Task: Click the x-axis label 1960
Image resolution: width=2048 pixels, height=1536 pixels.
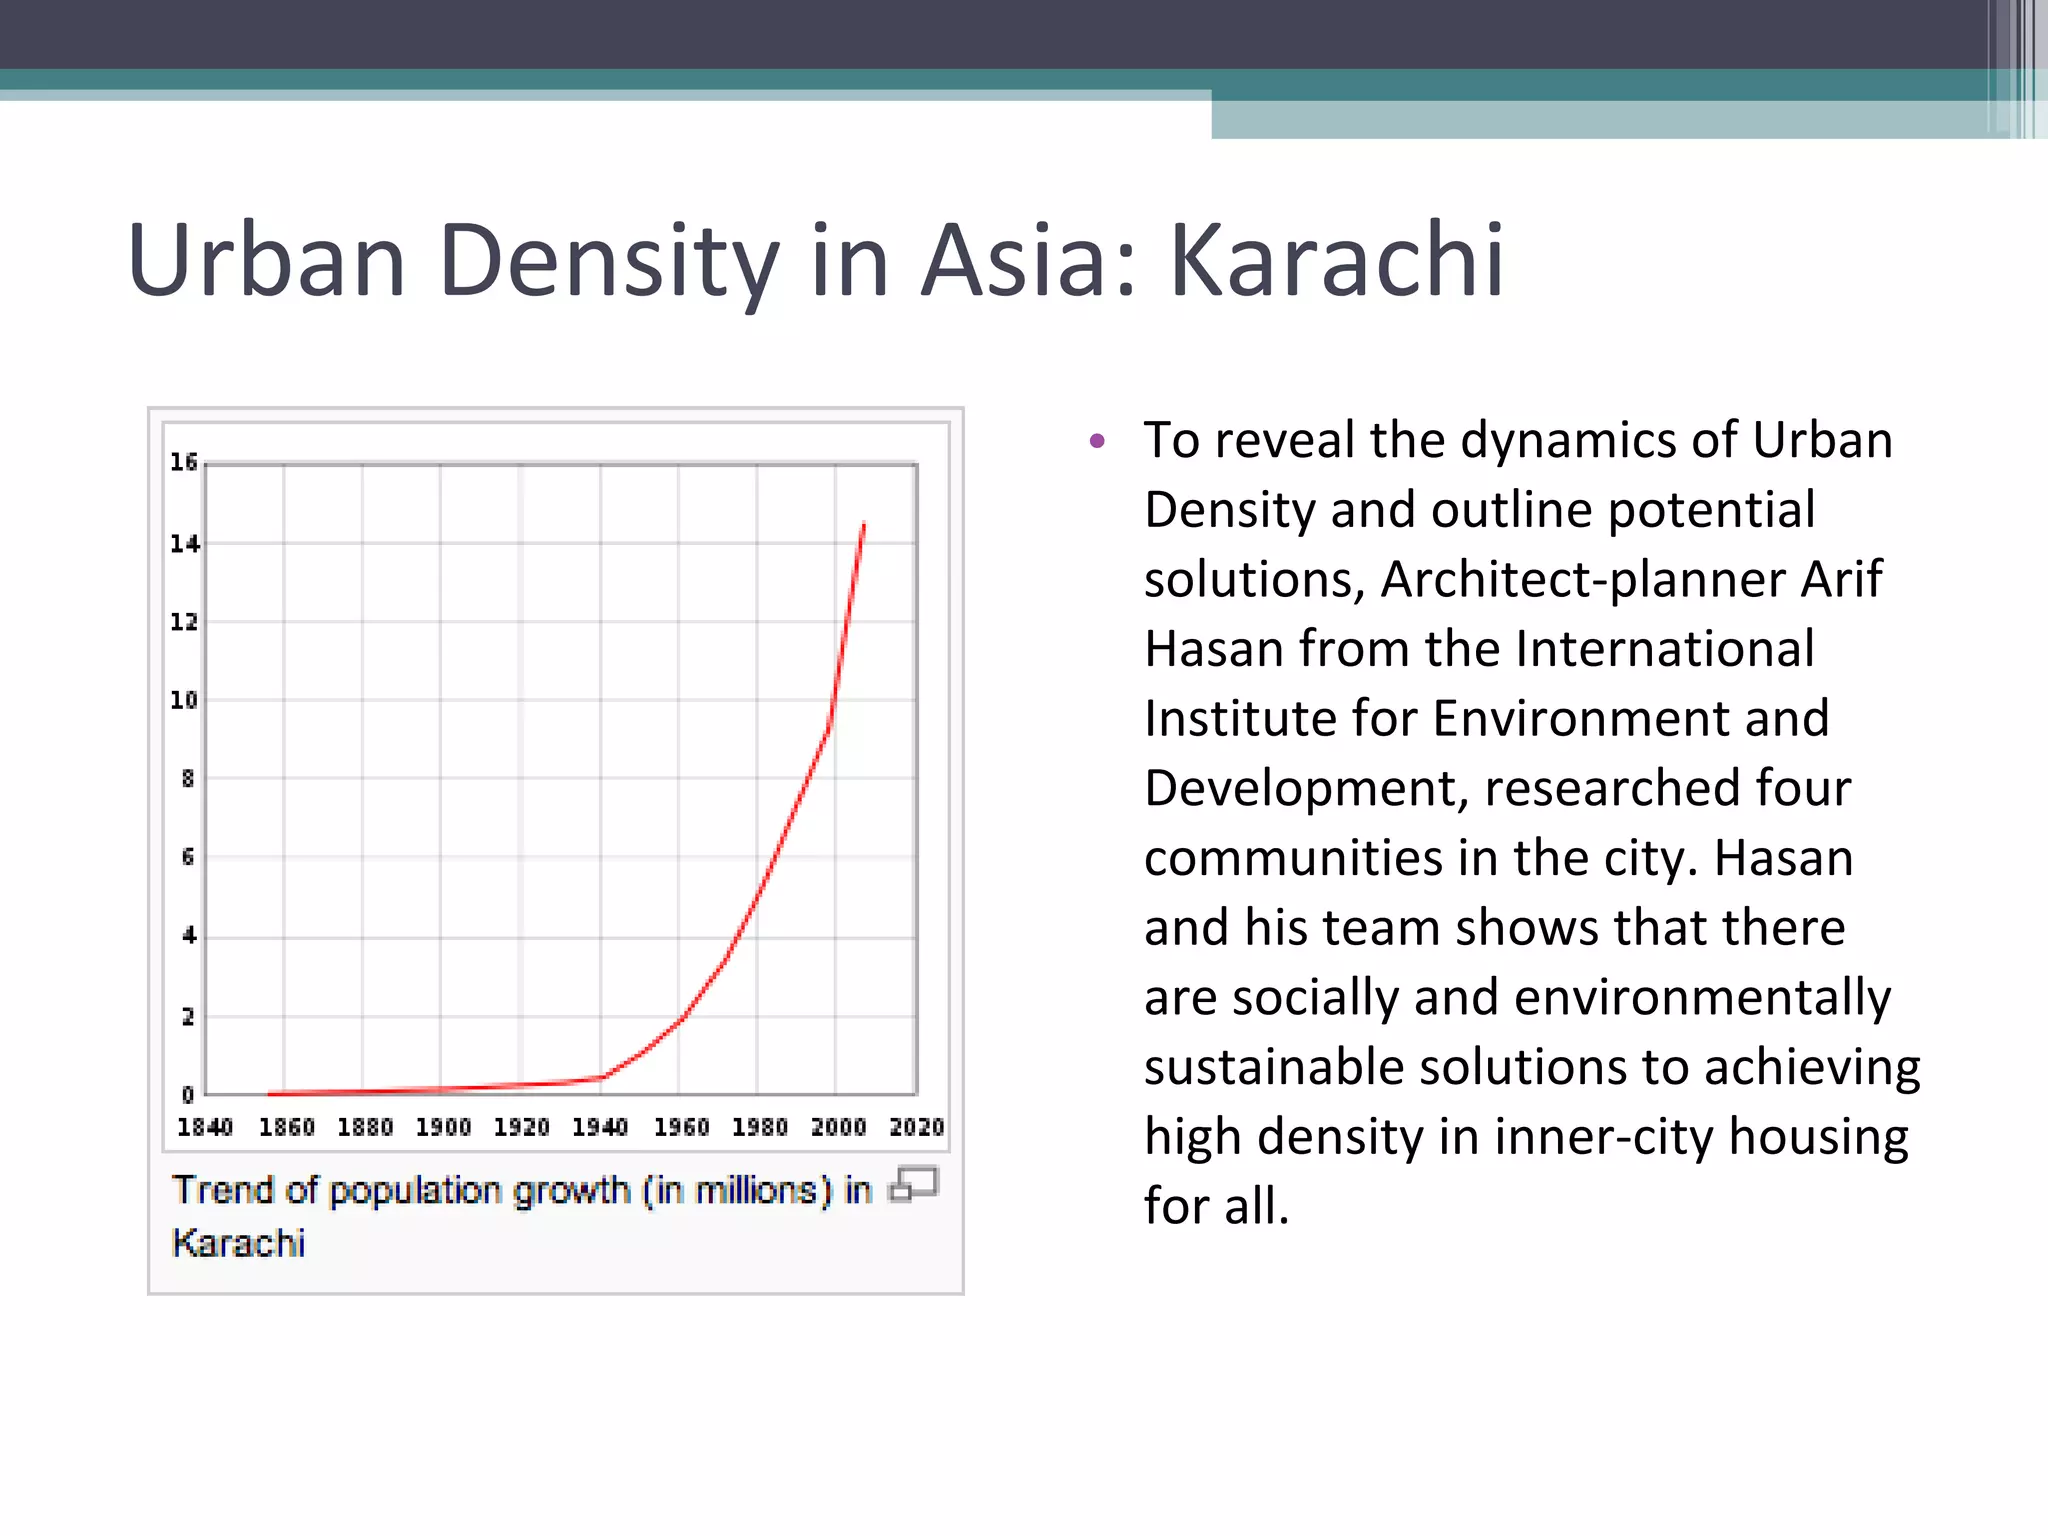Action: (x=682, y=1127)
